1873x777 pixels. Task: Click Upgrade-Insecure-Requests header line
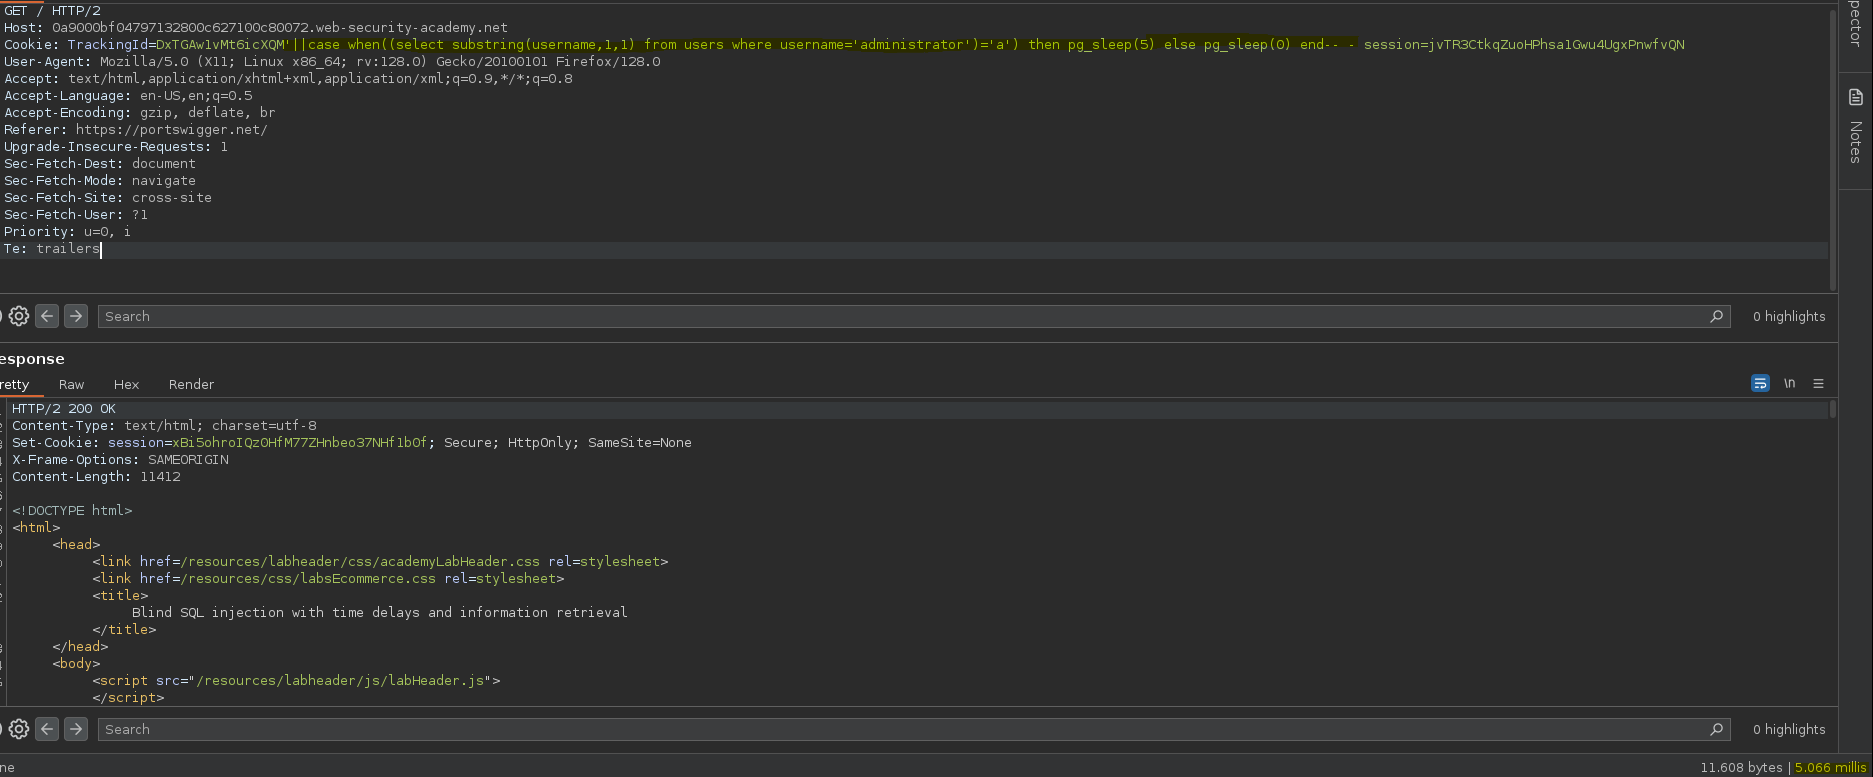point(116,147)
